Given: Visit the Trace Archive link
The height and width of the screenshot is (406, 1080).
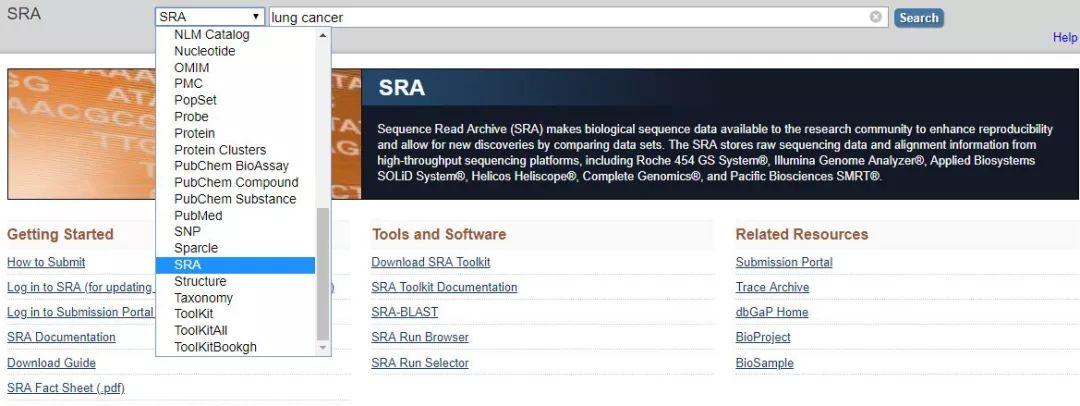Looking at the screenshot, I should tap(772, 287).
